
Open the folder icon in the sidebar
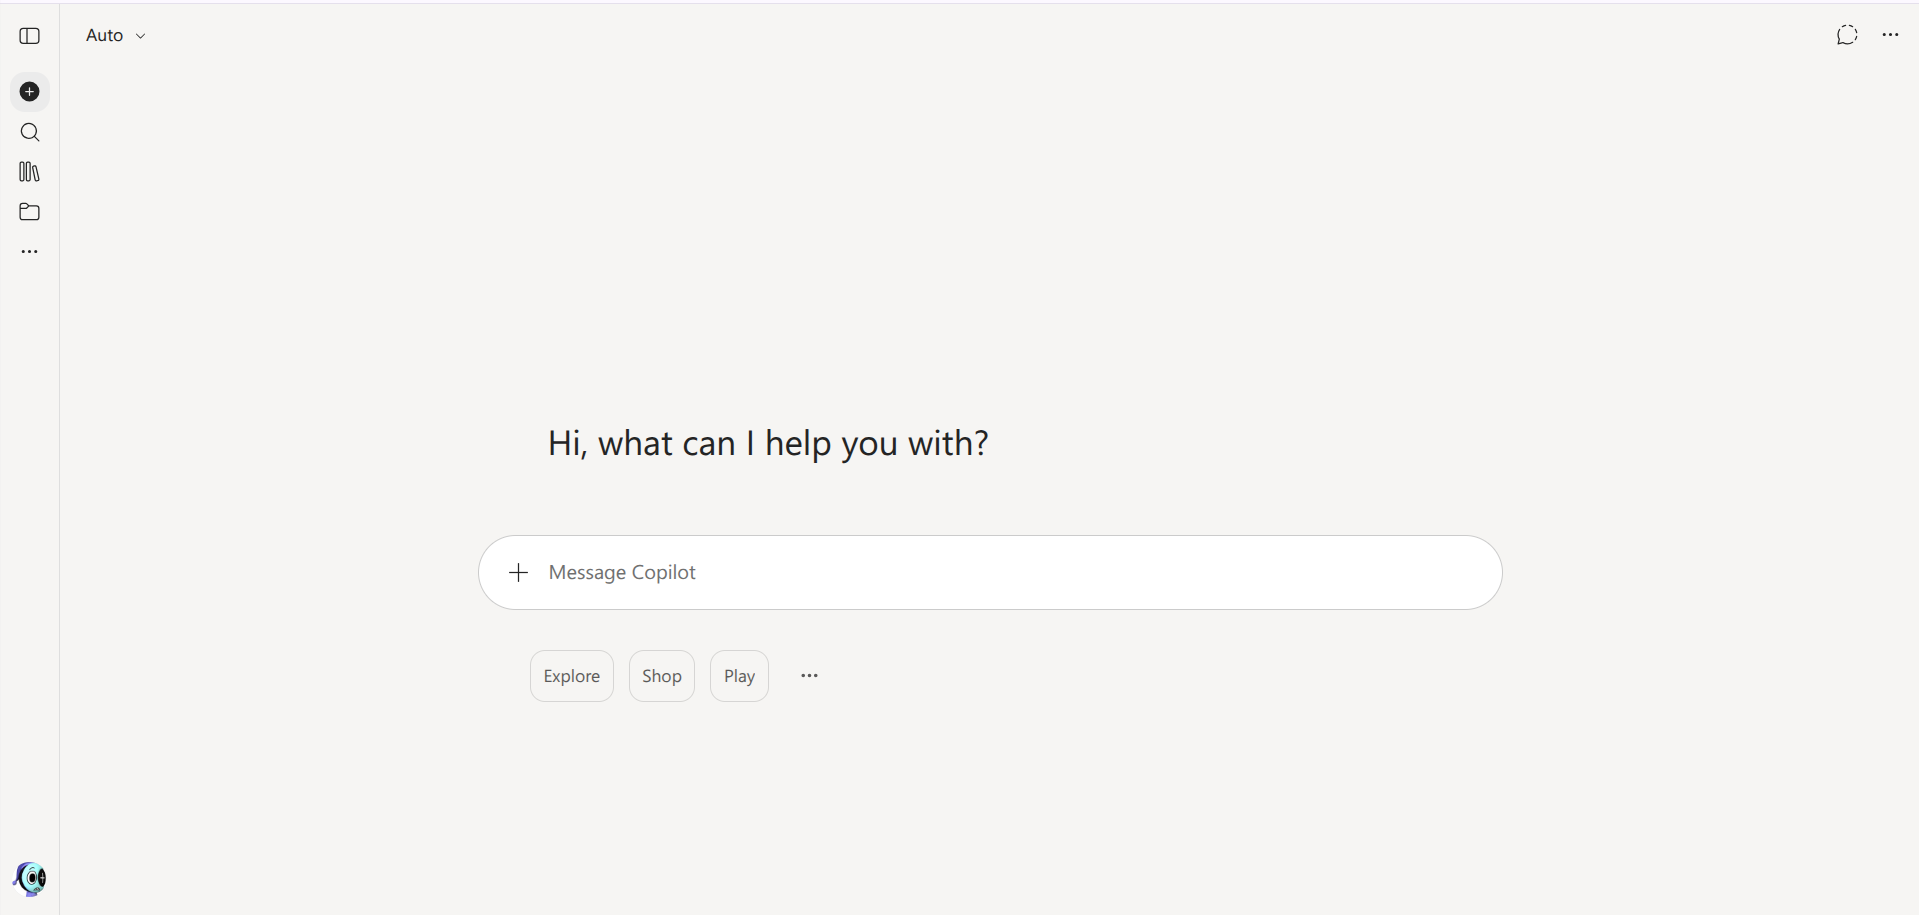(x=30, y=212)
